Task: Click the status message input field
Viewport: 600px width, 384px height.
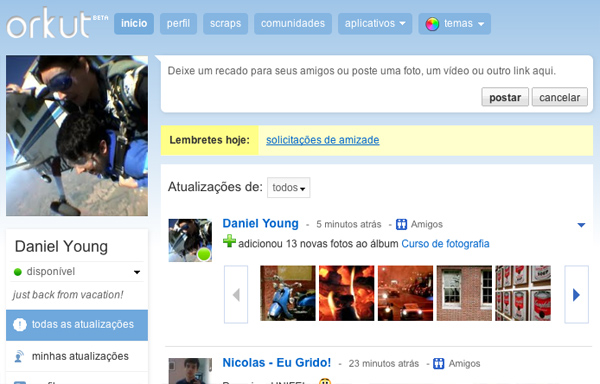Action: [x=362, y=71]
